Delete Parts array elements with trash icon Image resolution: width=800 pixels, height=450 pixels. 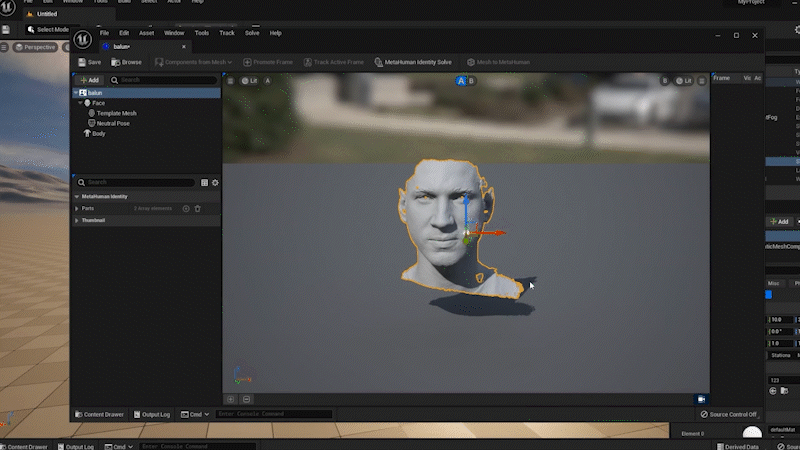tap(198, 208)
